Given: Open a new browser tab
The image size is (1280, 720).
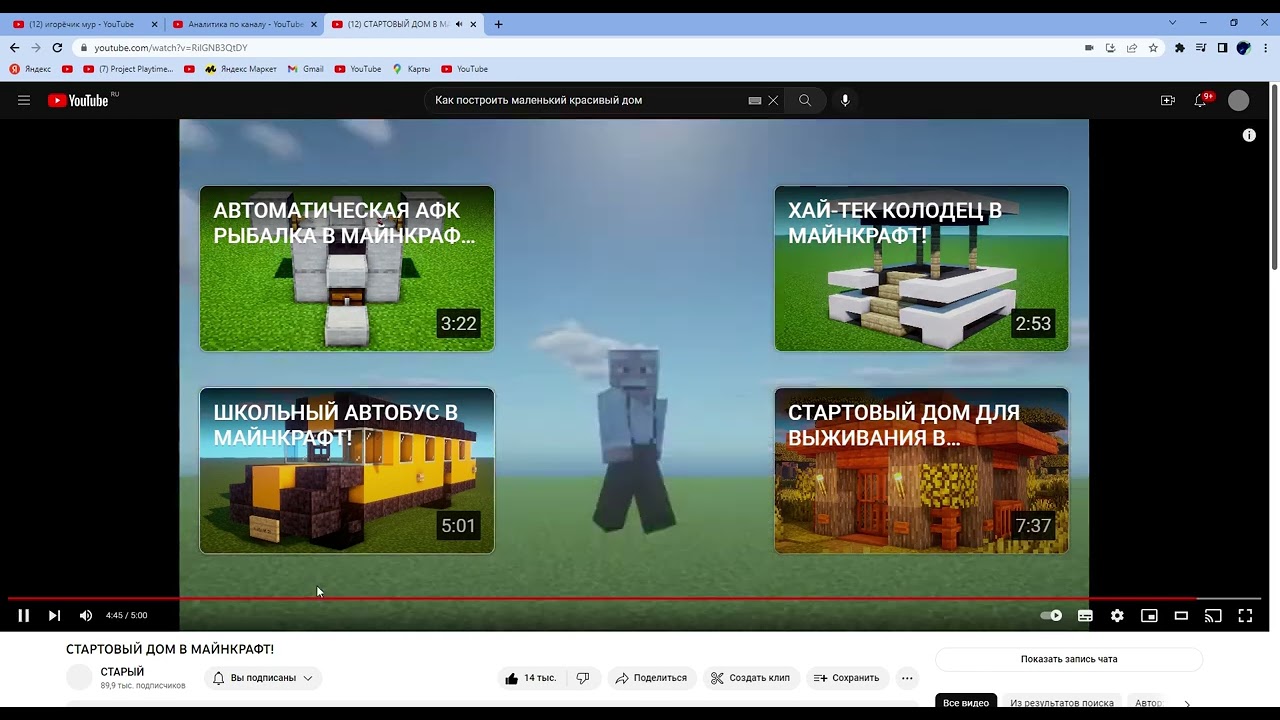Looking at the screenshot, I should (x=498, y=24).
